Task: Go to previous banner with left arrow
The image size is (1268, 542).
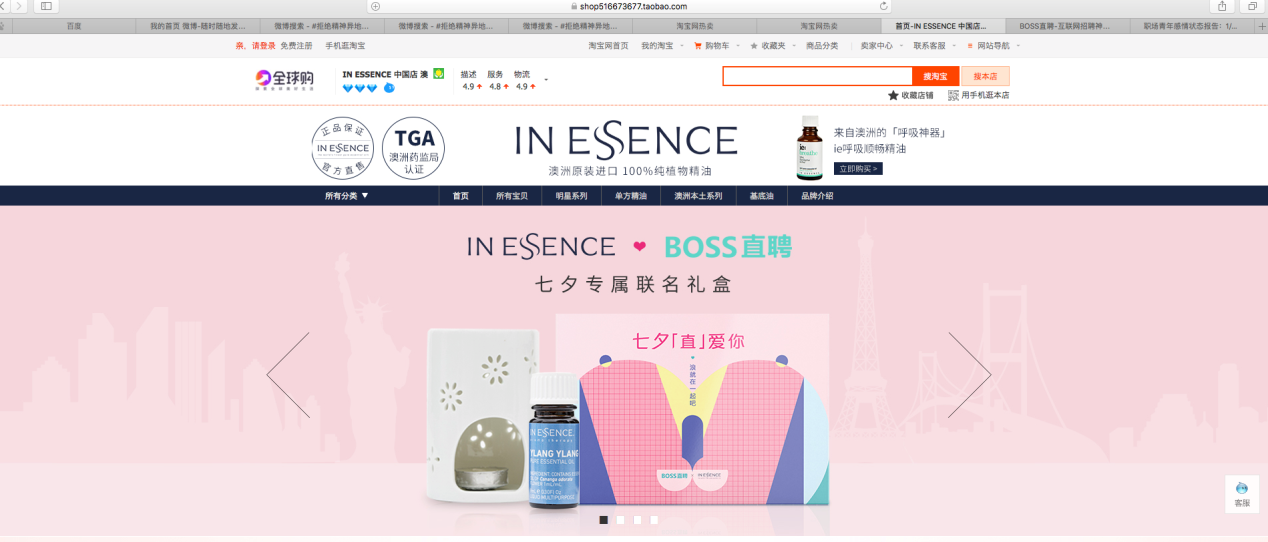Action: pyautogui.click(x=288, y=375)
